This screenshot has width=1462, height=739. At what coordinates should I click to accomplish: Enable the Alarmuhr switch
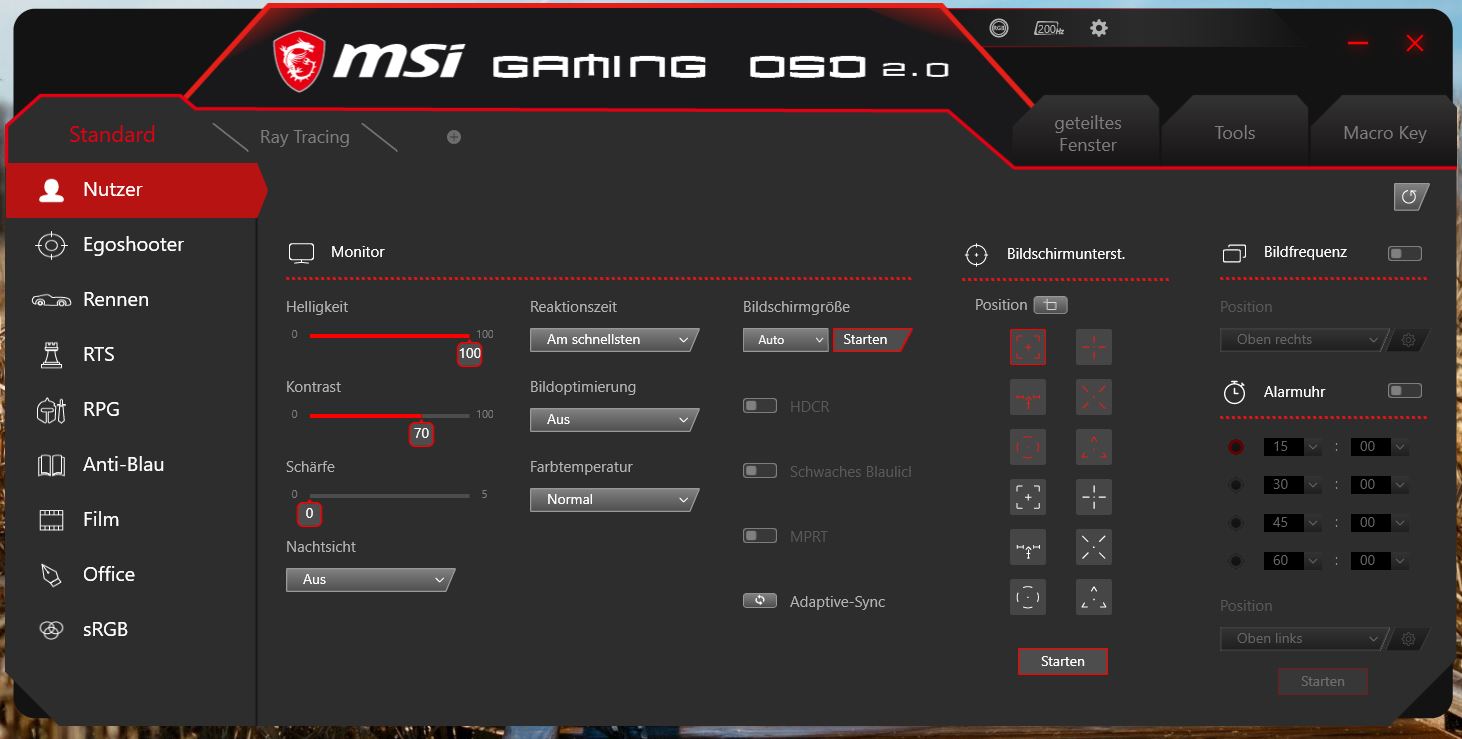(x=1405, y=391)
